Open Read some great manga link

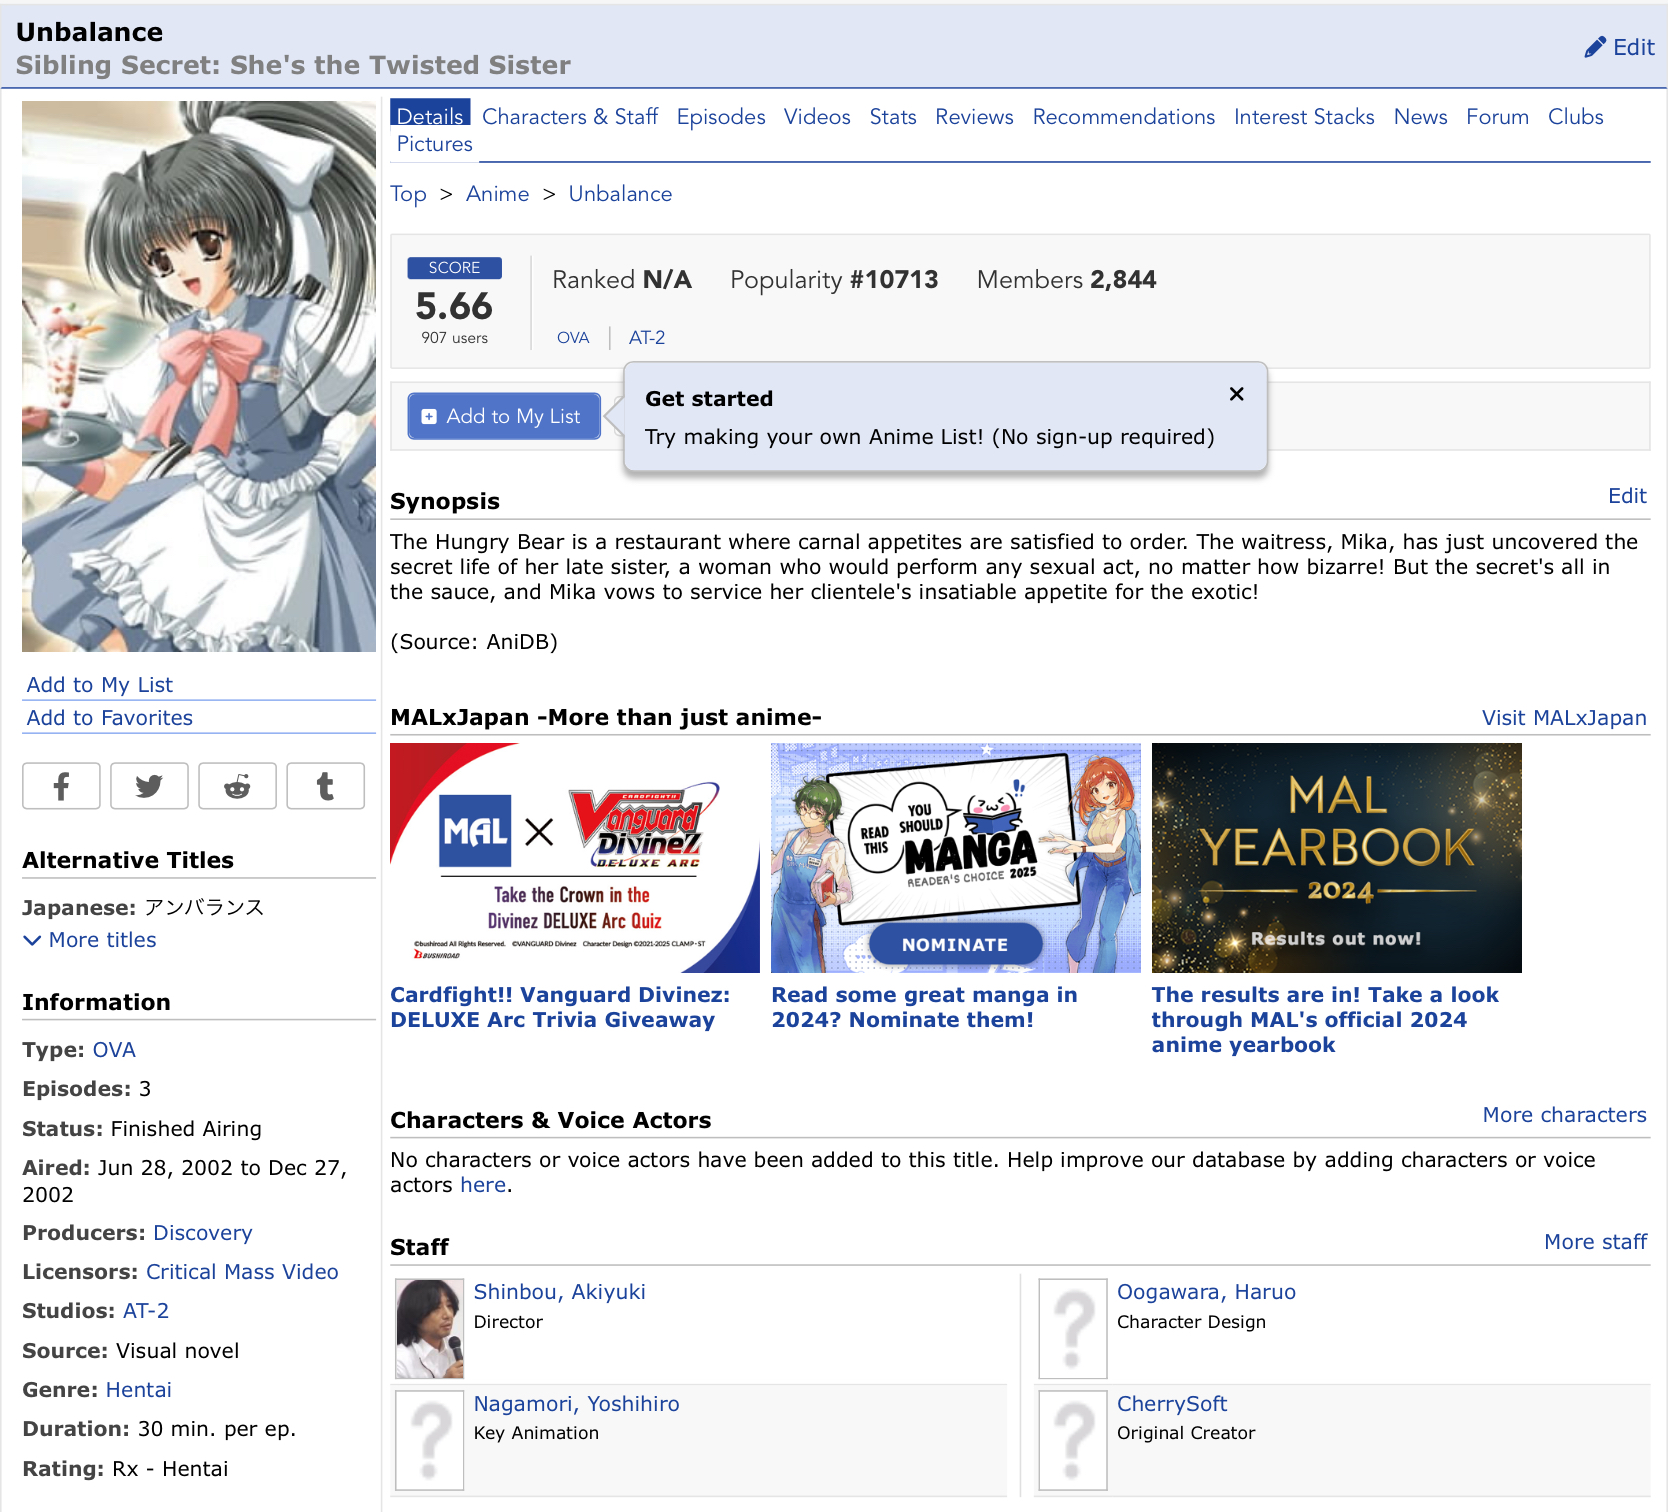pyautogui.click(x=924, y=1007)
